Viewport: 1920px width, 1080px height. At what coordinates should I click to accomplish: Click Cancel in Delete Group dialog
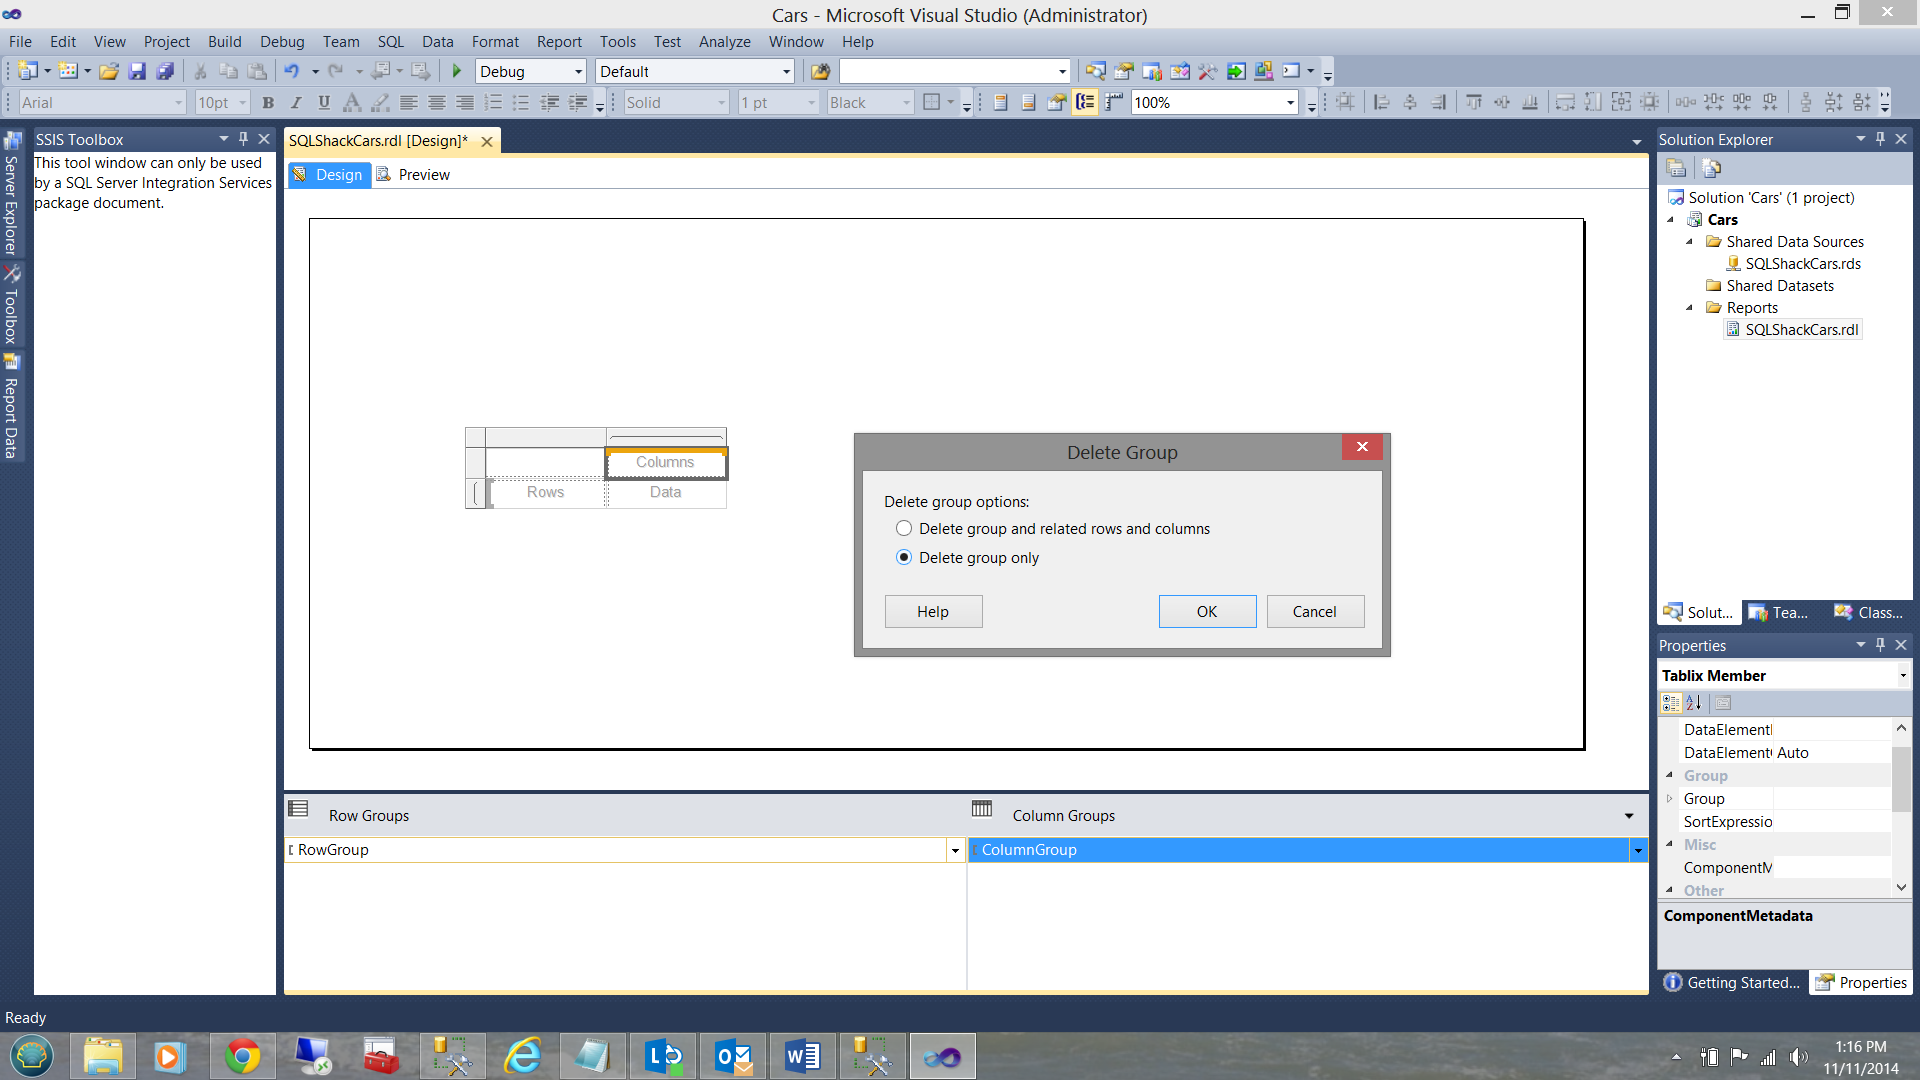[1314, 611]
